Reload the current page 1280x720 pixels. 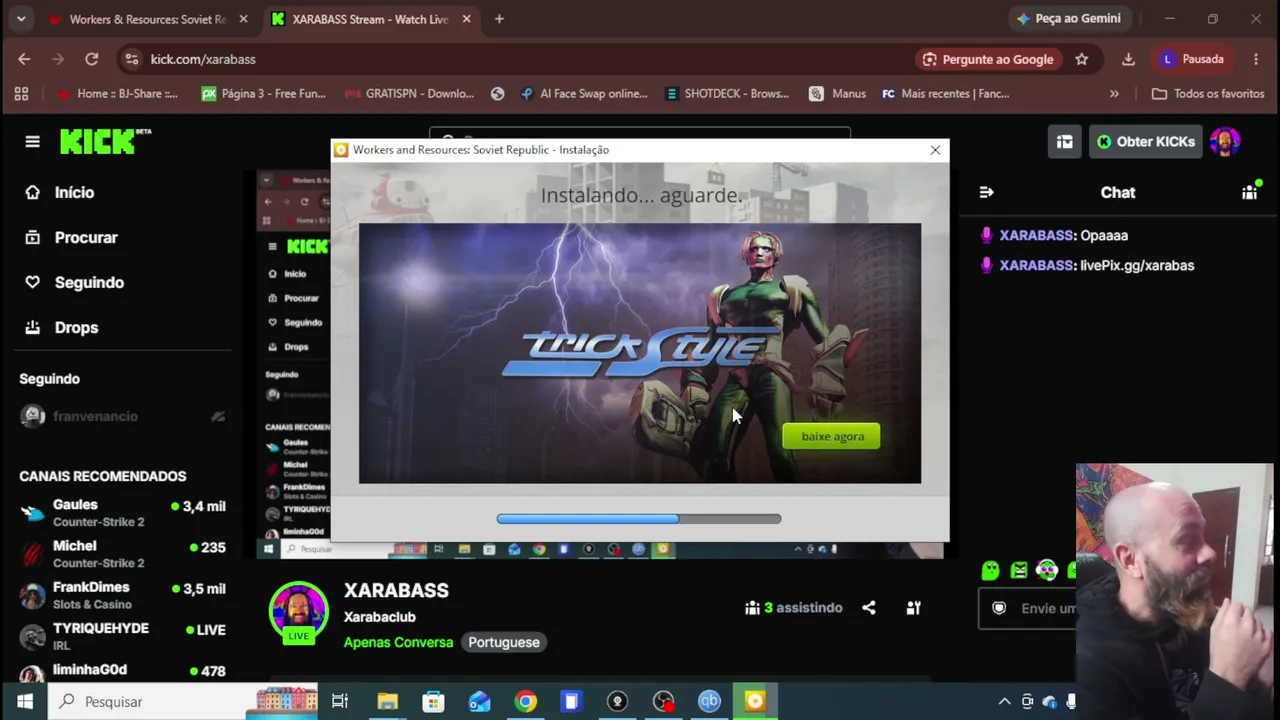pos(91,59)
